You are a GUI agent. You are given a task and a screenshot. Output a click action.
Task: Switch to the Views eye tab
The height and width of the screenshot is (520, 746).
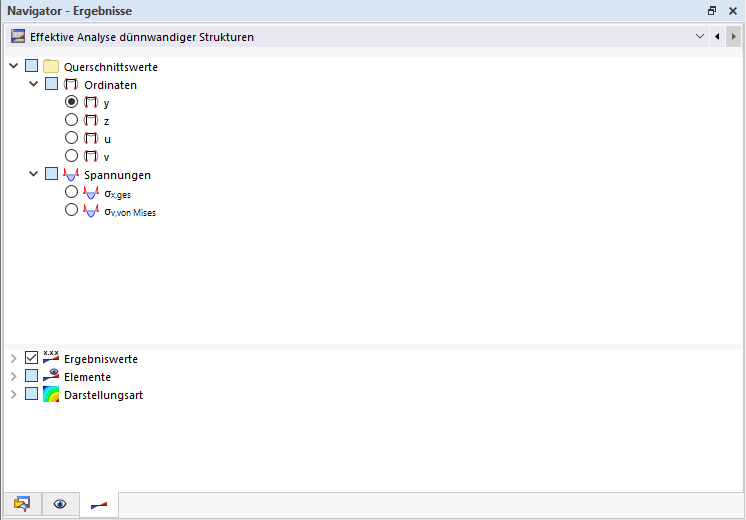60,504
